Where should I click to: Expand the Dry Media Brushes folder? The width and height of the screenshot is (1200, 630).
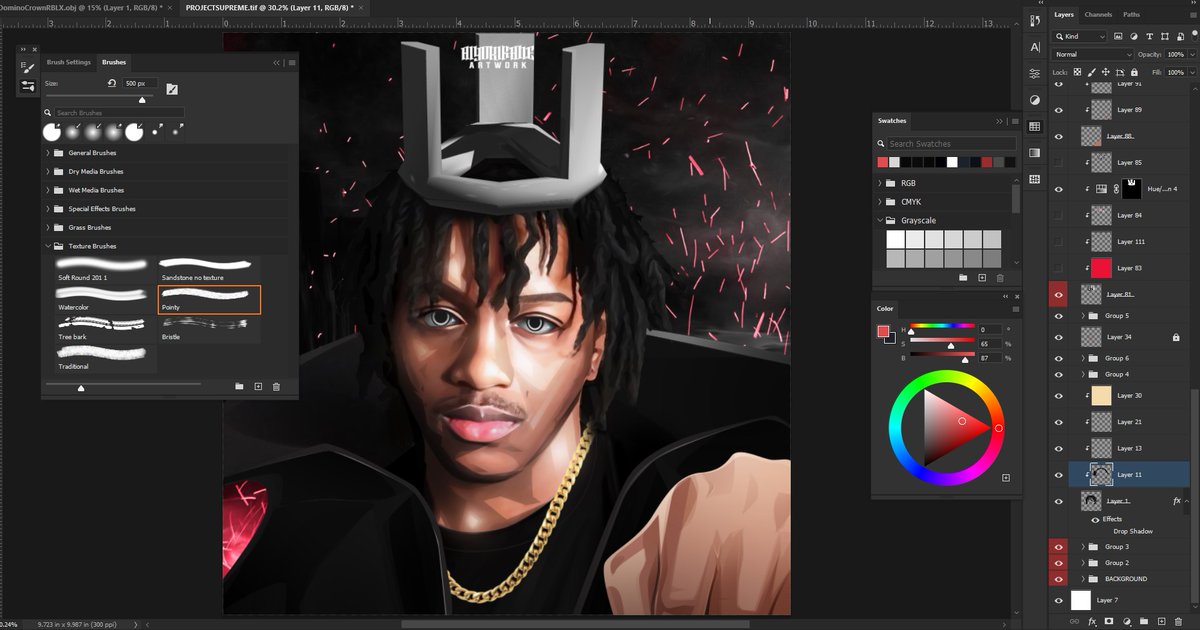coord(48,172)
